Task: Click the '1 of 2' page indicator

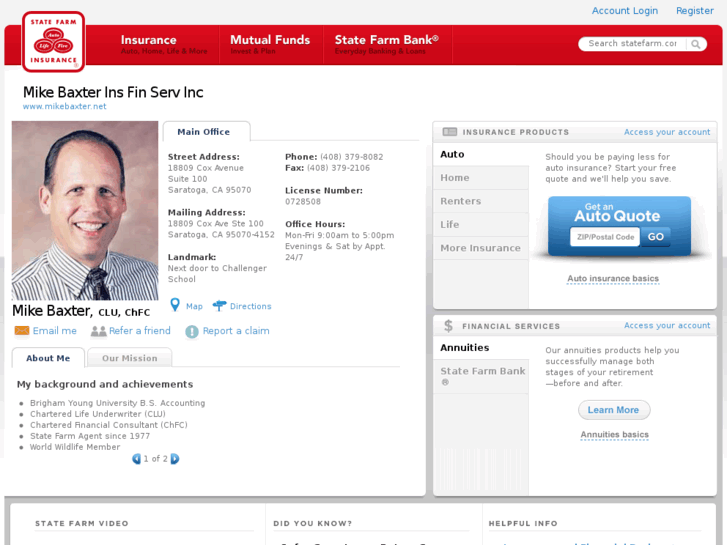Action: pyautogui.click(x=155, y=459)
